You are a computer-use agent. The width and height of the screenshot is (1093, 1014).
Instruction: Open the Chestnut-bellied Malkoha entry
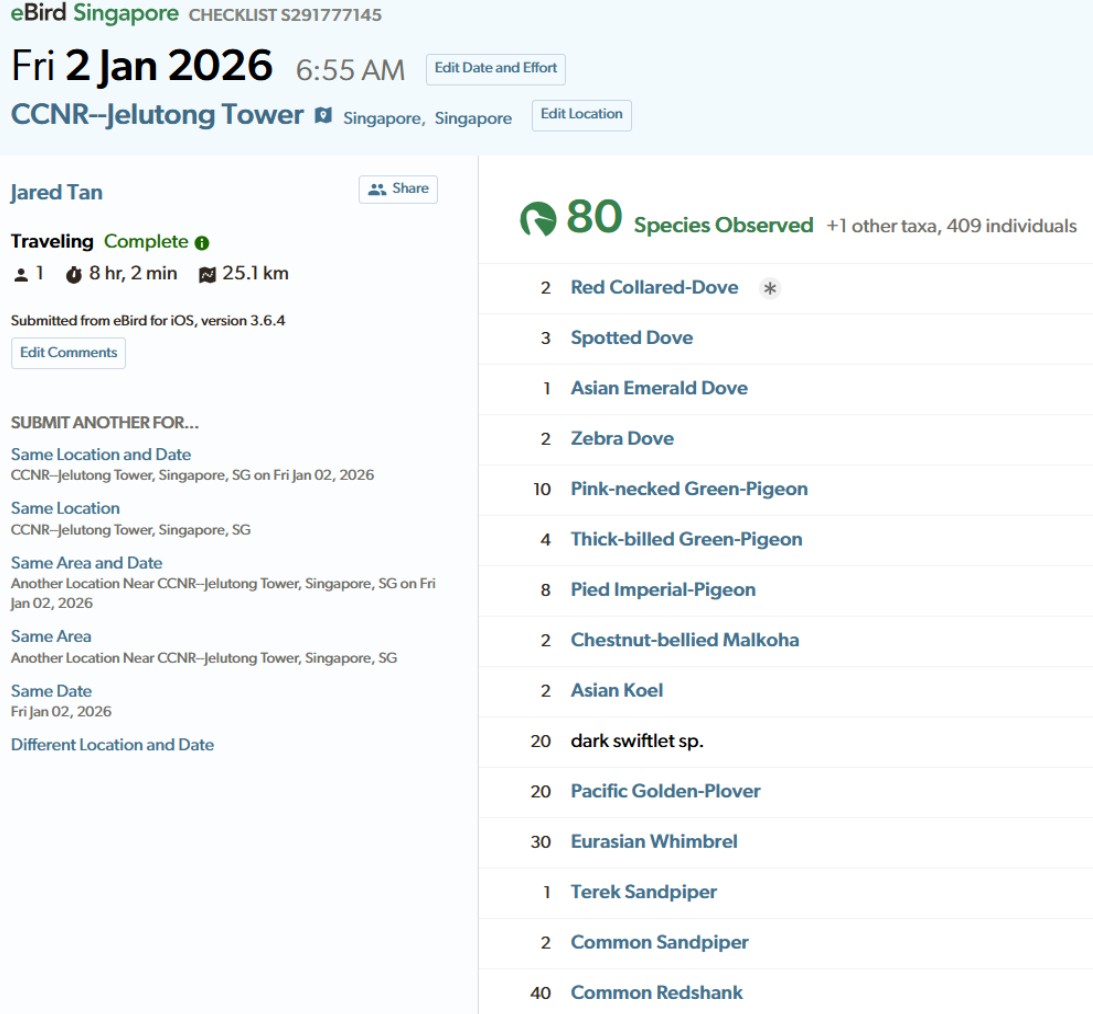coord(685,640)
